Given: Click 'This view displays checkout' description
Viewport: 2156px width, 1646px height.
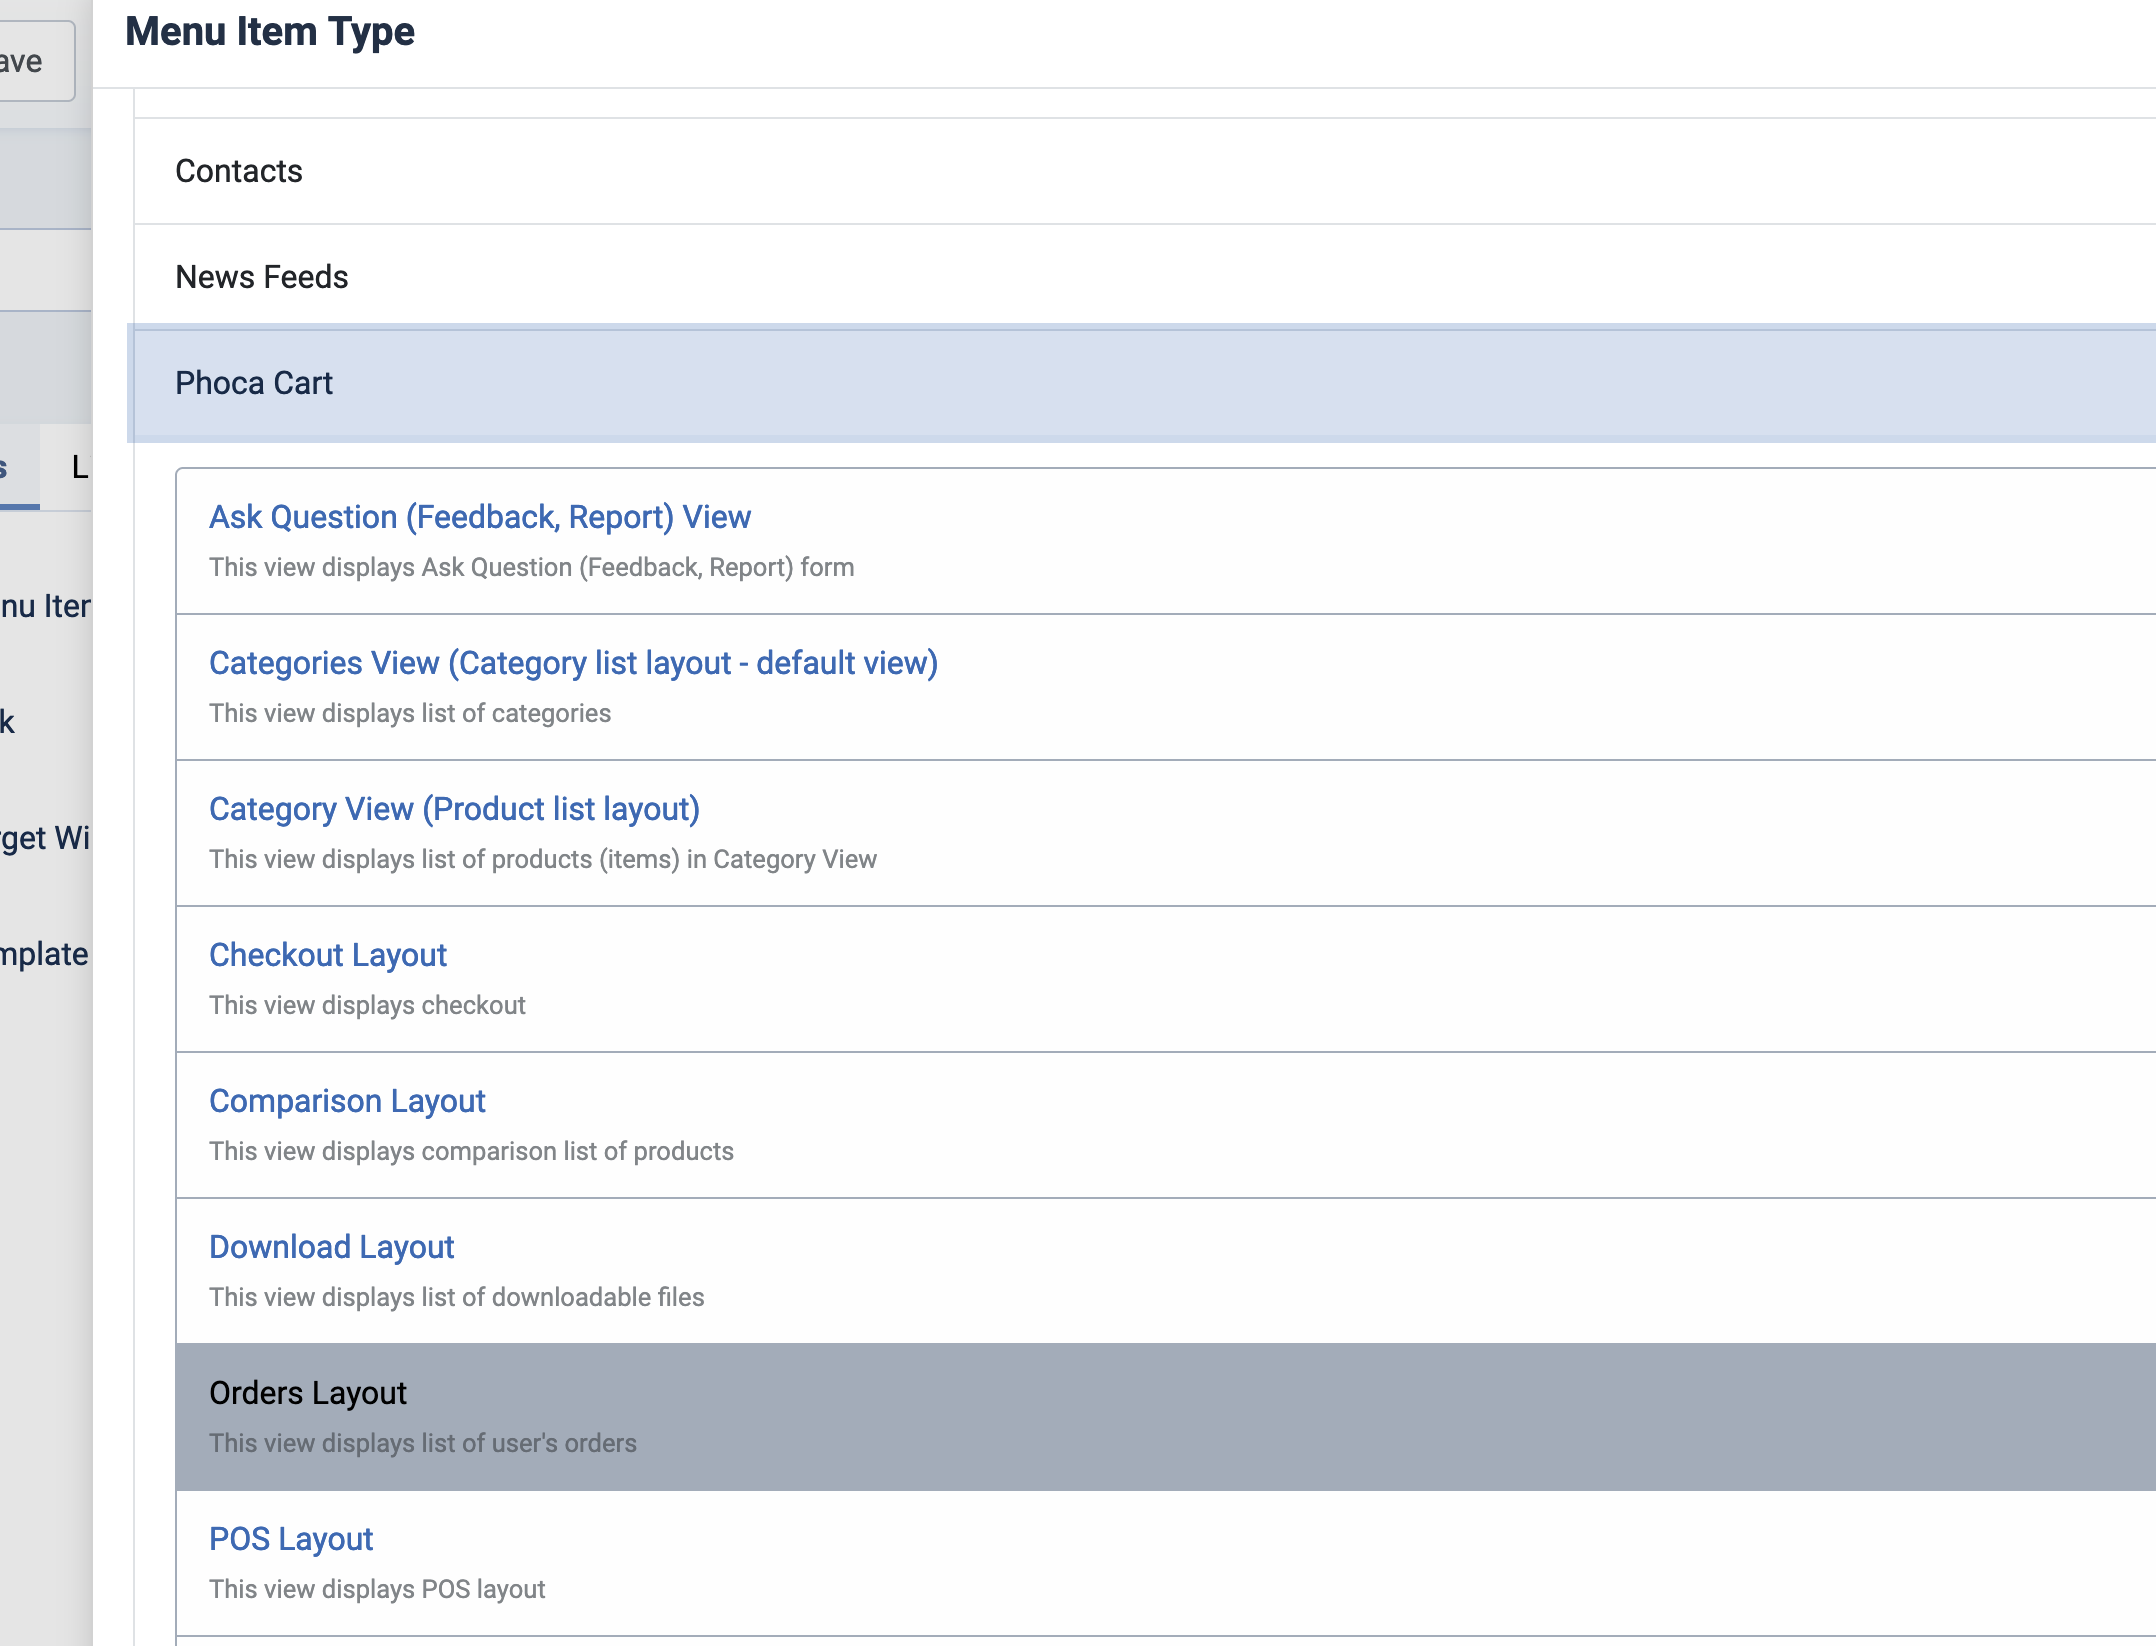Looking at the screenshot, I should (x=367, y=1005).
